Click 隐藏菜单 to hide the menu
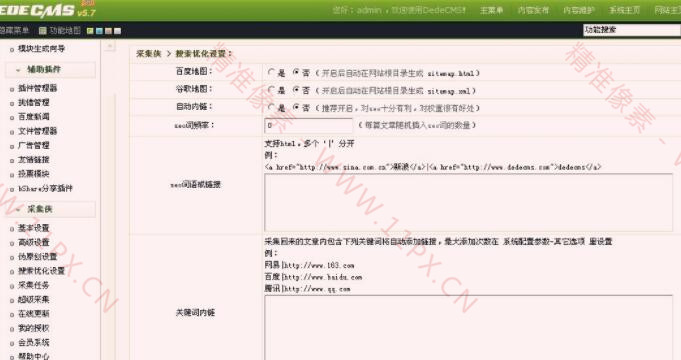 pyautogui.click(x=14, y=30)
